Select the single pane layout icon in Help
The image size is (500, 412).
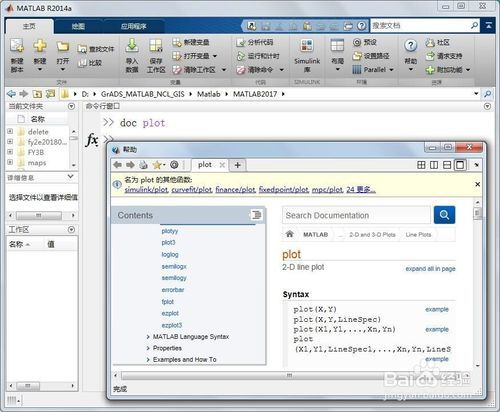[460, 165]
